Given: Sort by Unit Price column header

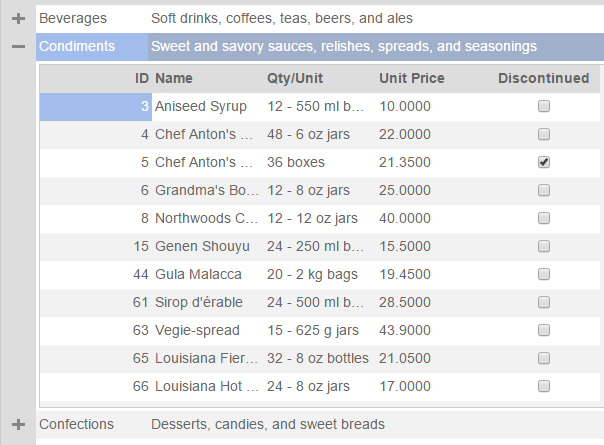Looking at the screenshot, I should coord(412,78).
